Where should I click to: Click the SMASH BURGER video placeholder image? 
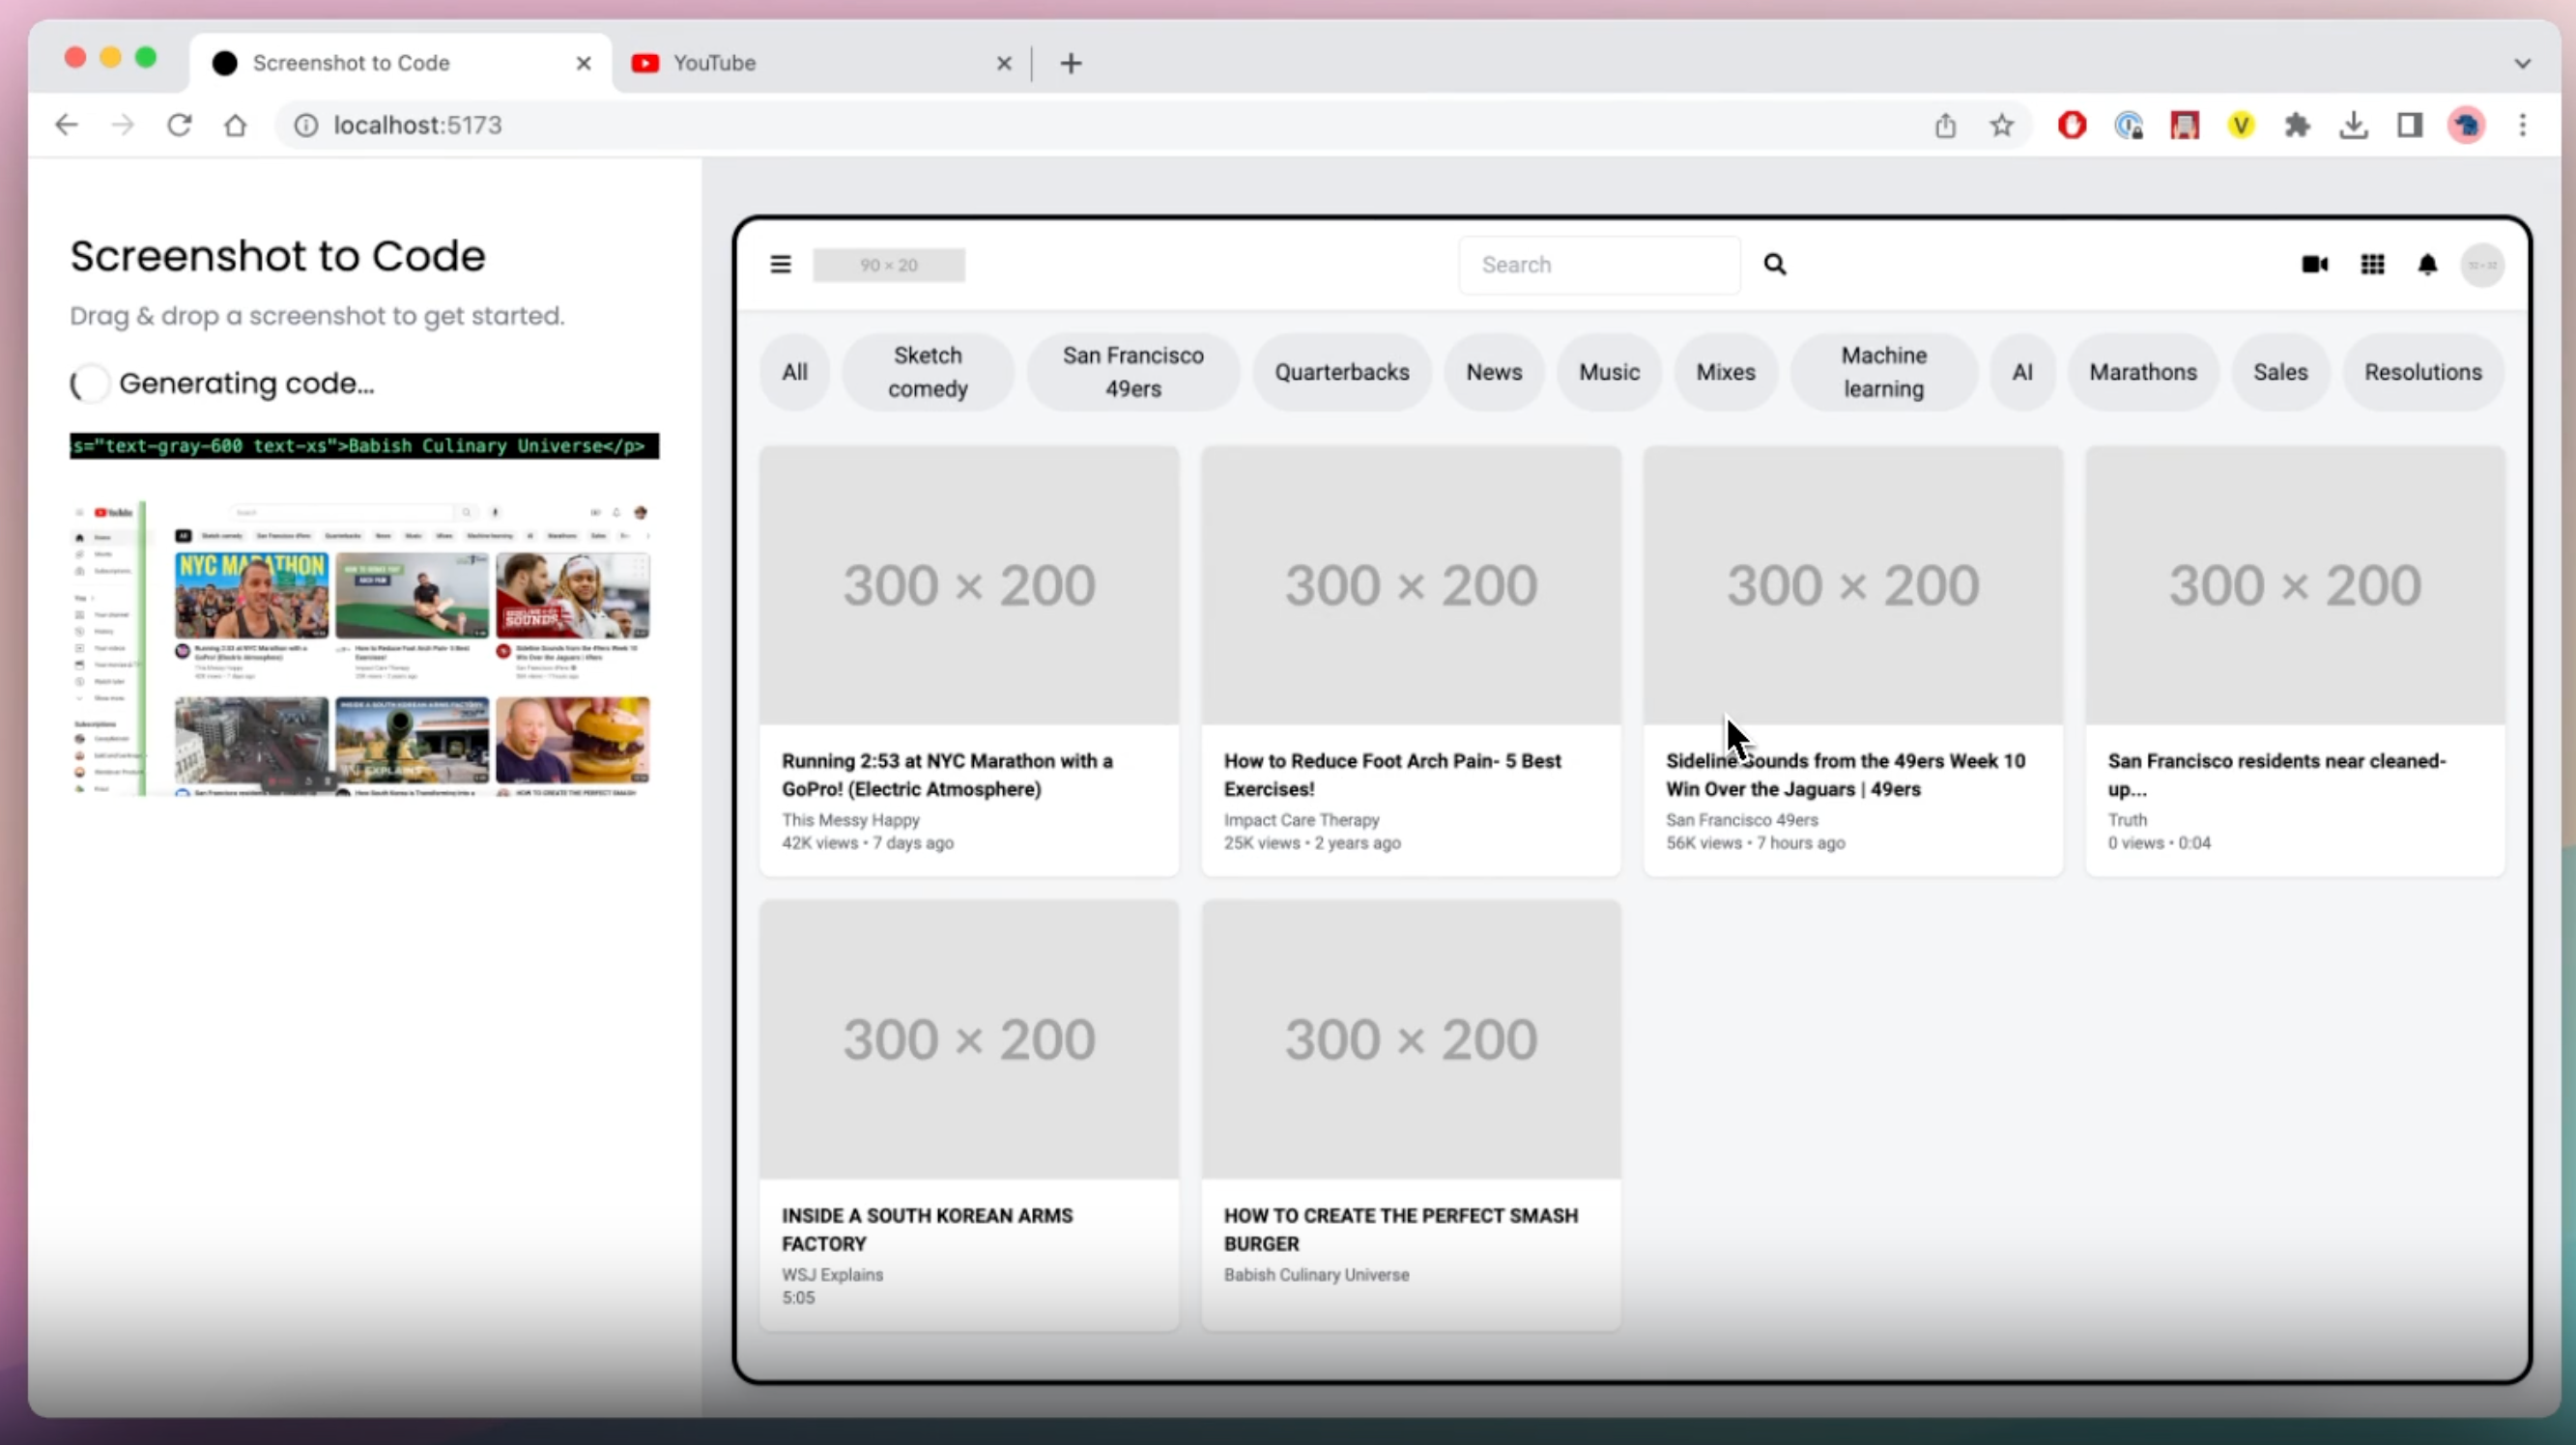(x=1410, y=1039)
